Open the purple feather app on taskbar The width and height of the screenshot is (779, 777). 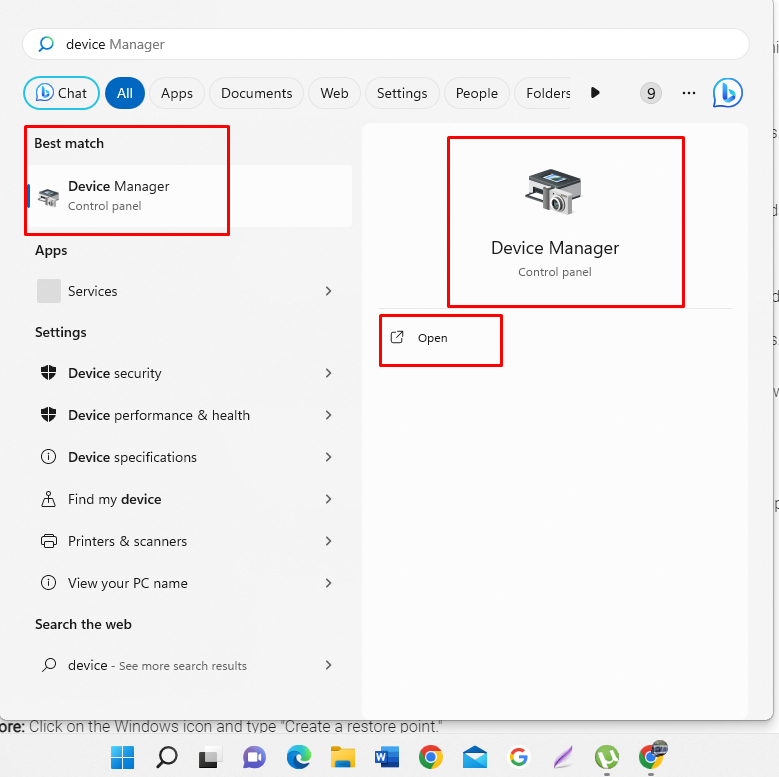tap(563, 757)
